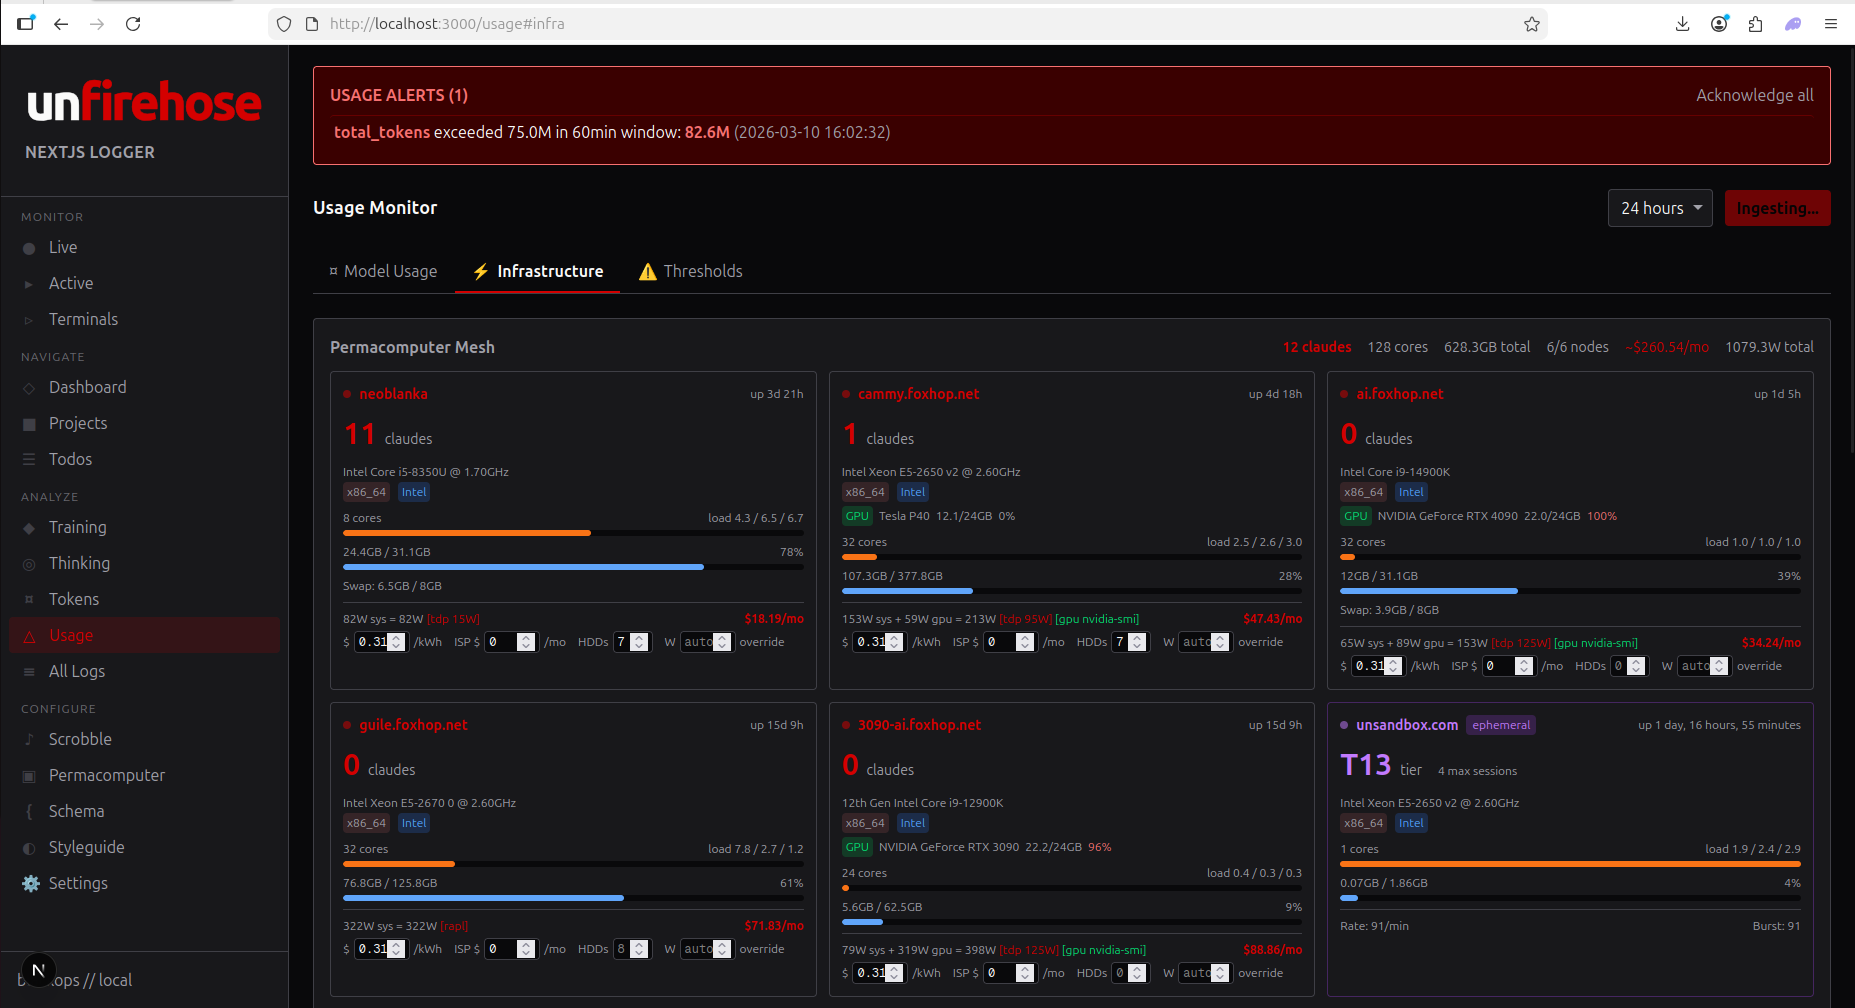The width and height of the screenshot is (1855, 1008).
Task: Open the 24 hours time range dropdown
Action: point(1659,208)
